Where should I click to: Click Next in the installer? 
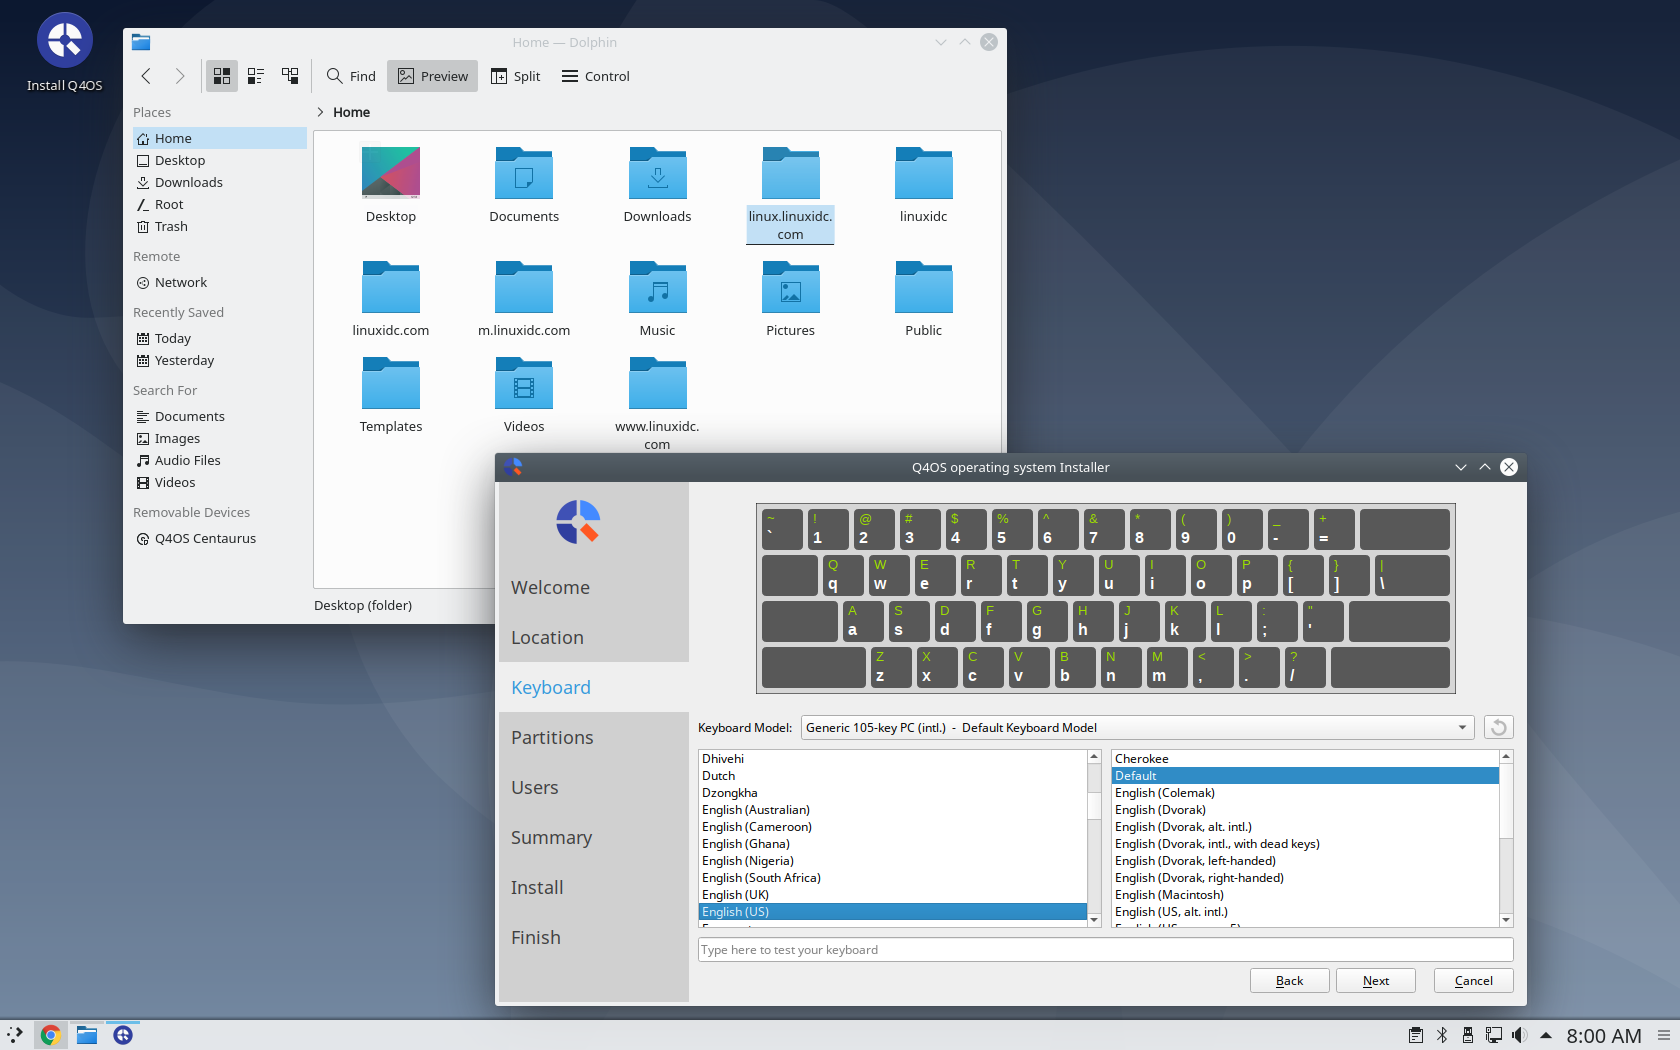pos(1375,981)
